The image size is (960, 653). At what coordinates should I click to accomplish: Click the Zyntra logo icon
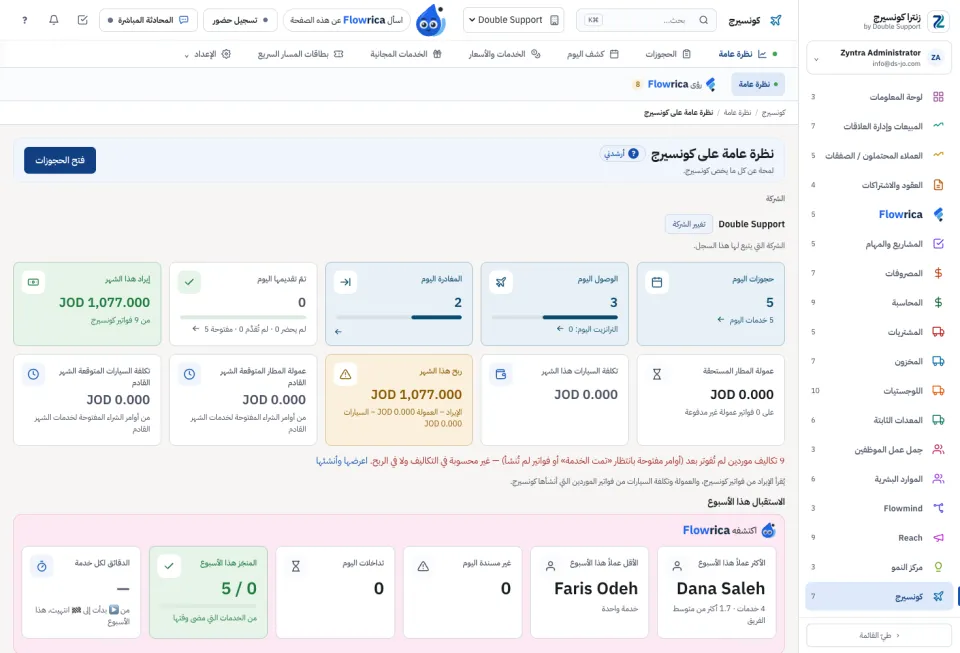[938, 22]
